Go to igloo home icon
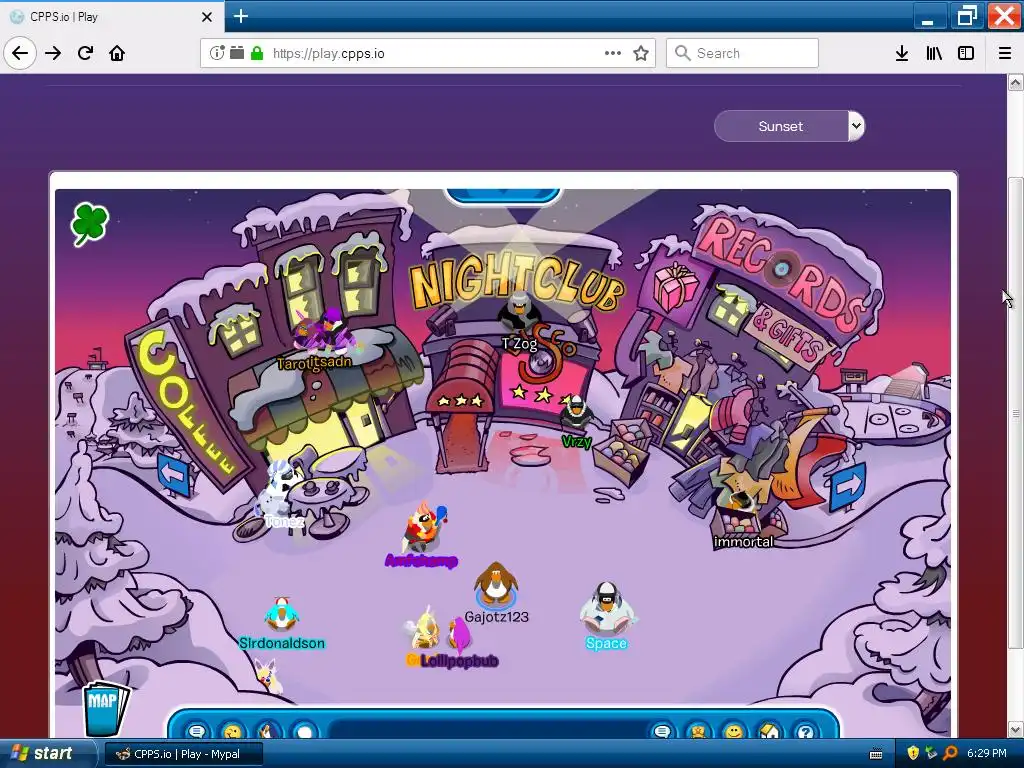 coord(769,731)
